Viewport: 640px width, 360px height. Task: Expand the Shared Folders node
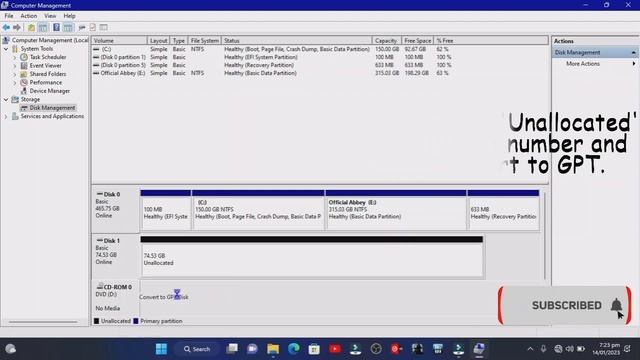click(15, 74)
